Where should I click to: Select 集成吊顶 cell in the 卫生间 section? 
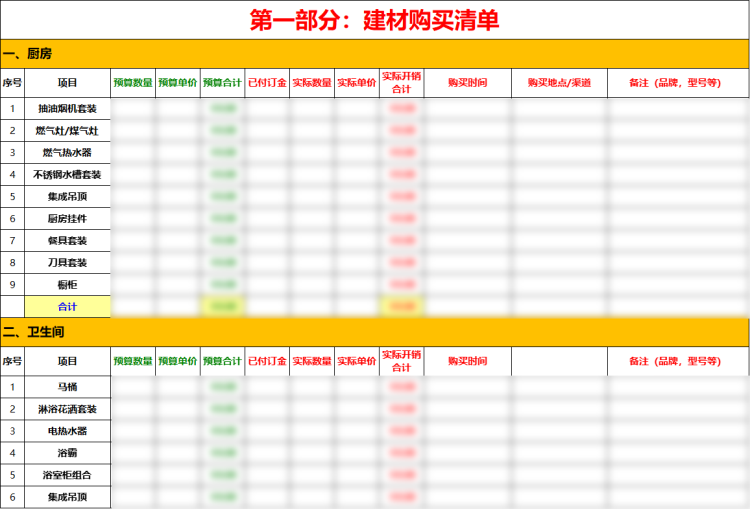pos(67,496)
